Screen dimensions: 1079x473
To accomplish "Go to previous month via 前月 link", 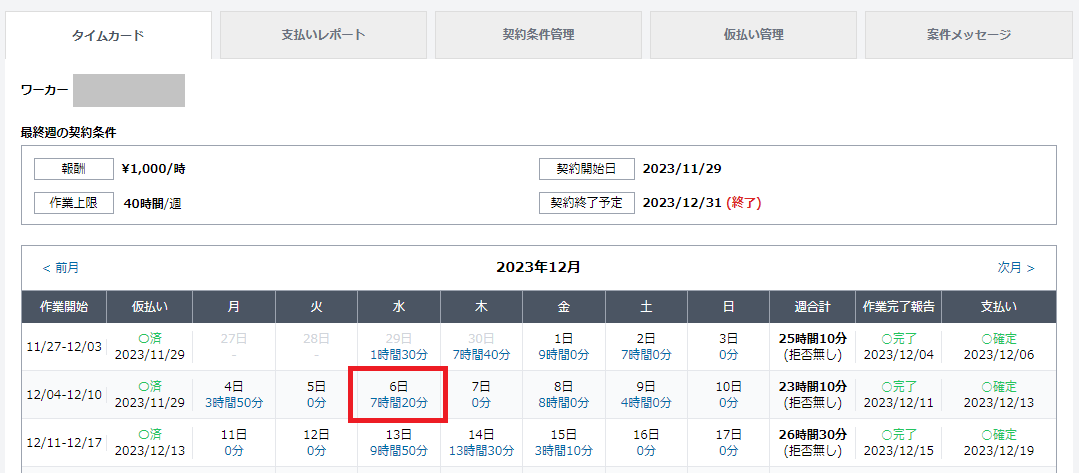I will (x=60, y=268).
